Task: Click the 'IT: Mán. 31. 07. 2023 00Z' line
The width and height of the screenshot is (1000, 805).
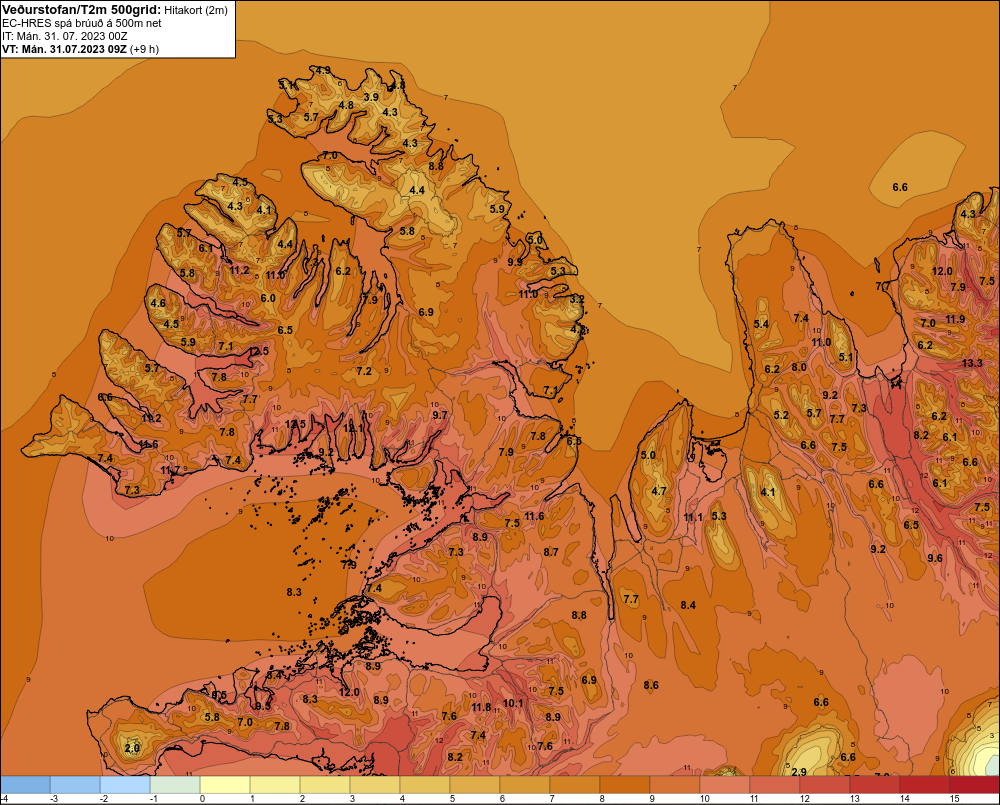Action: click(x=65, y=36)
